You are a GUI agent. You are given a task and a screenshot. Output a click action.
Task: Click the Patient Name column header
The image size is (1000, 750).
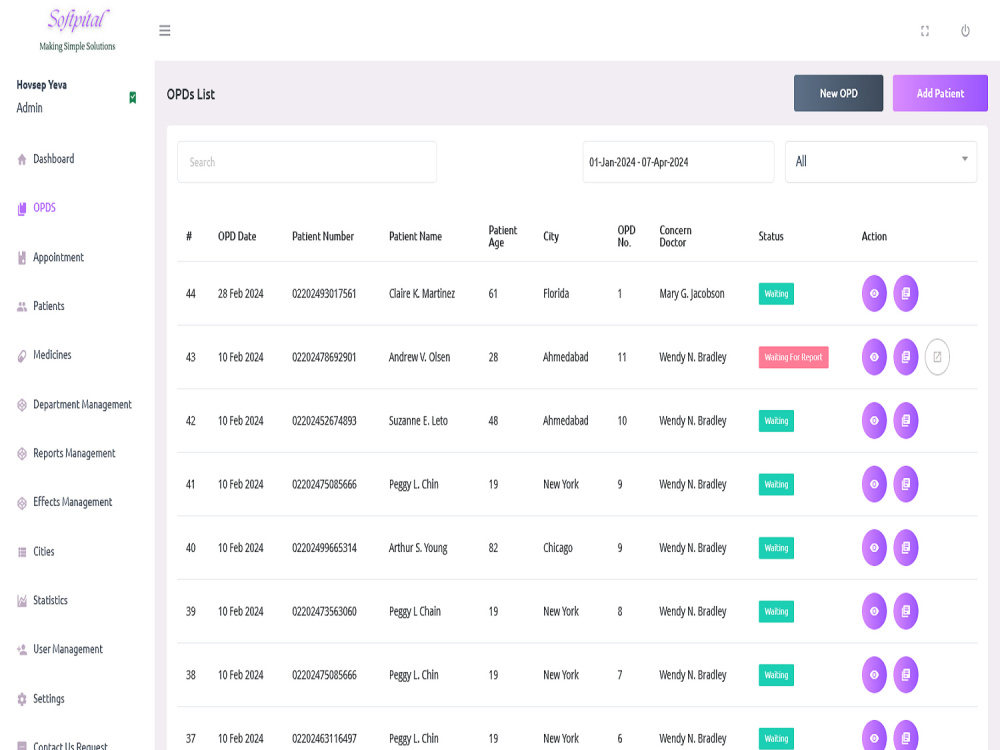coord(415,237)
